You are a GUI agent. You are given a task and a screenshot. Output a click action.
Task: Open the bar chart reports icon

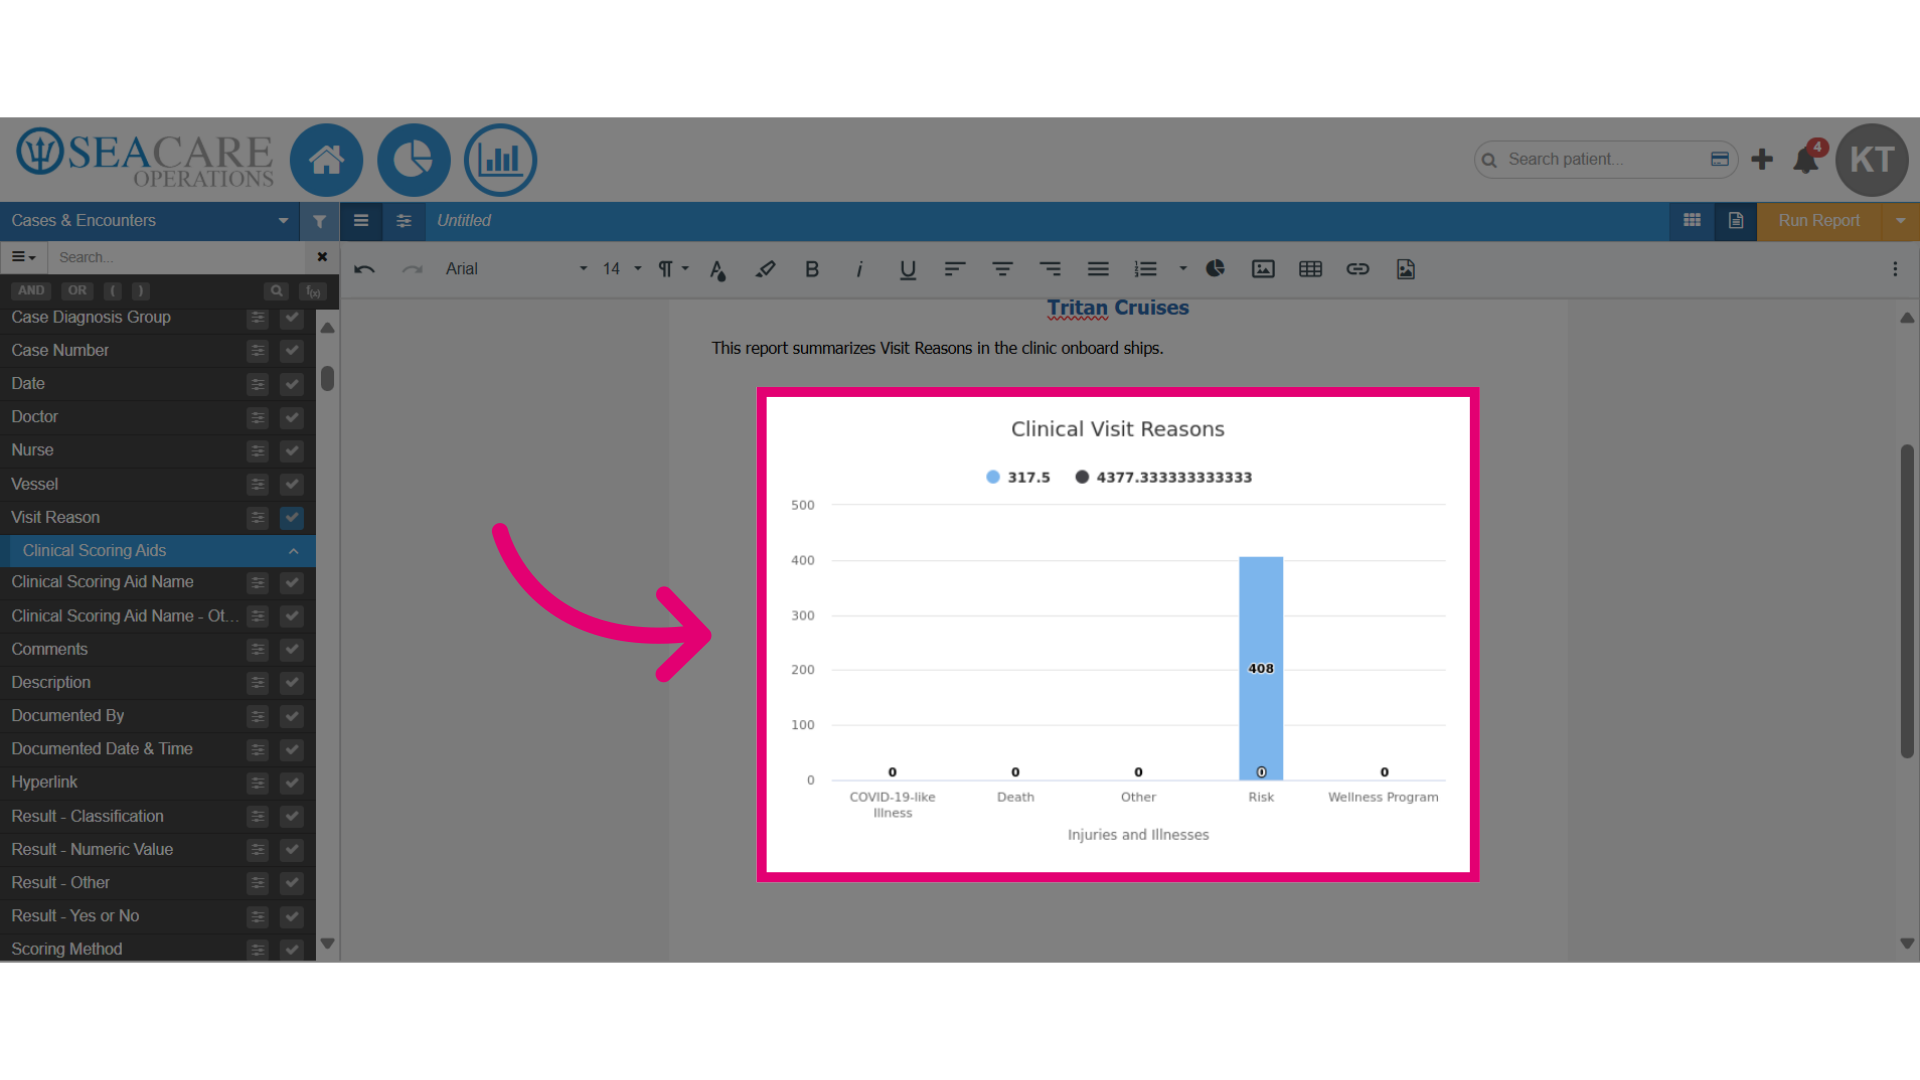pyautogui.click(x=500, y=160)
